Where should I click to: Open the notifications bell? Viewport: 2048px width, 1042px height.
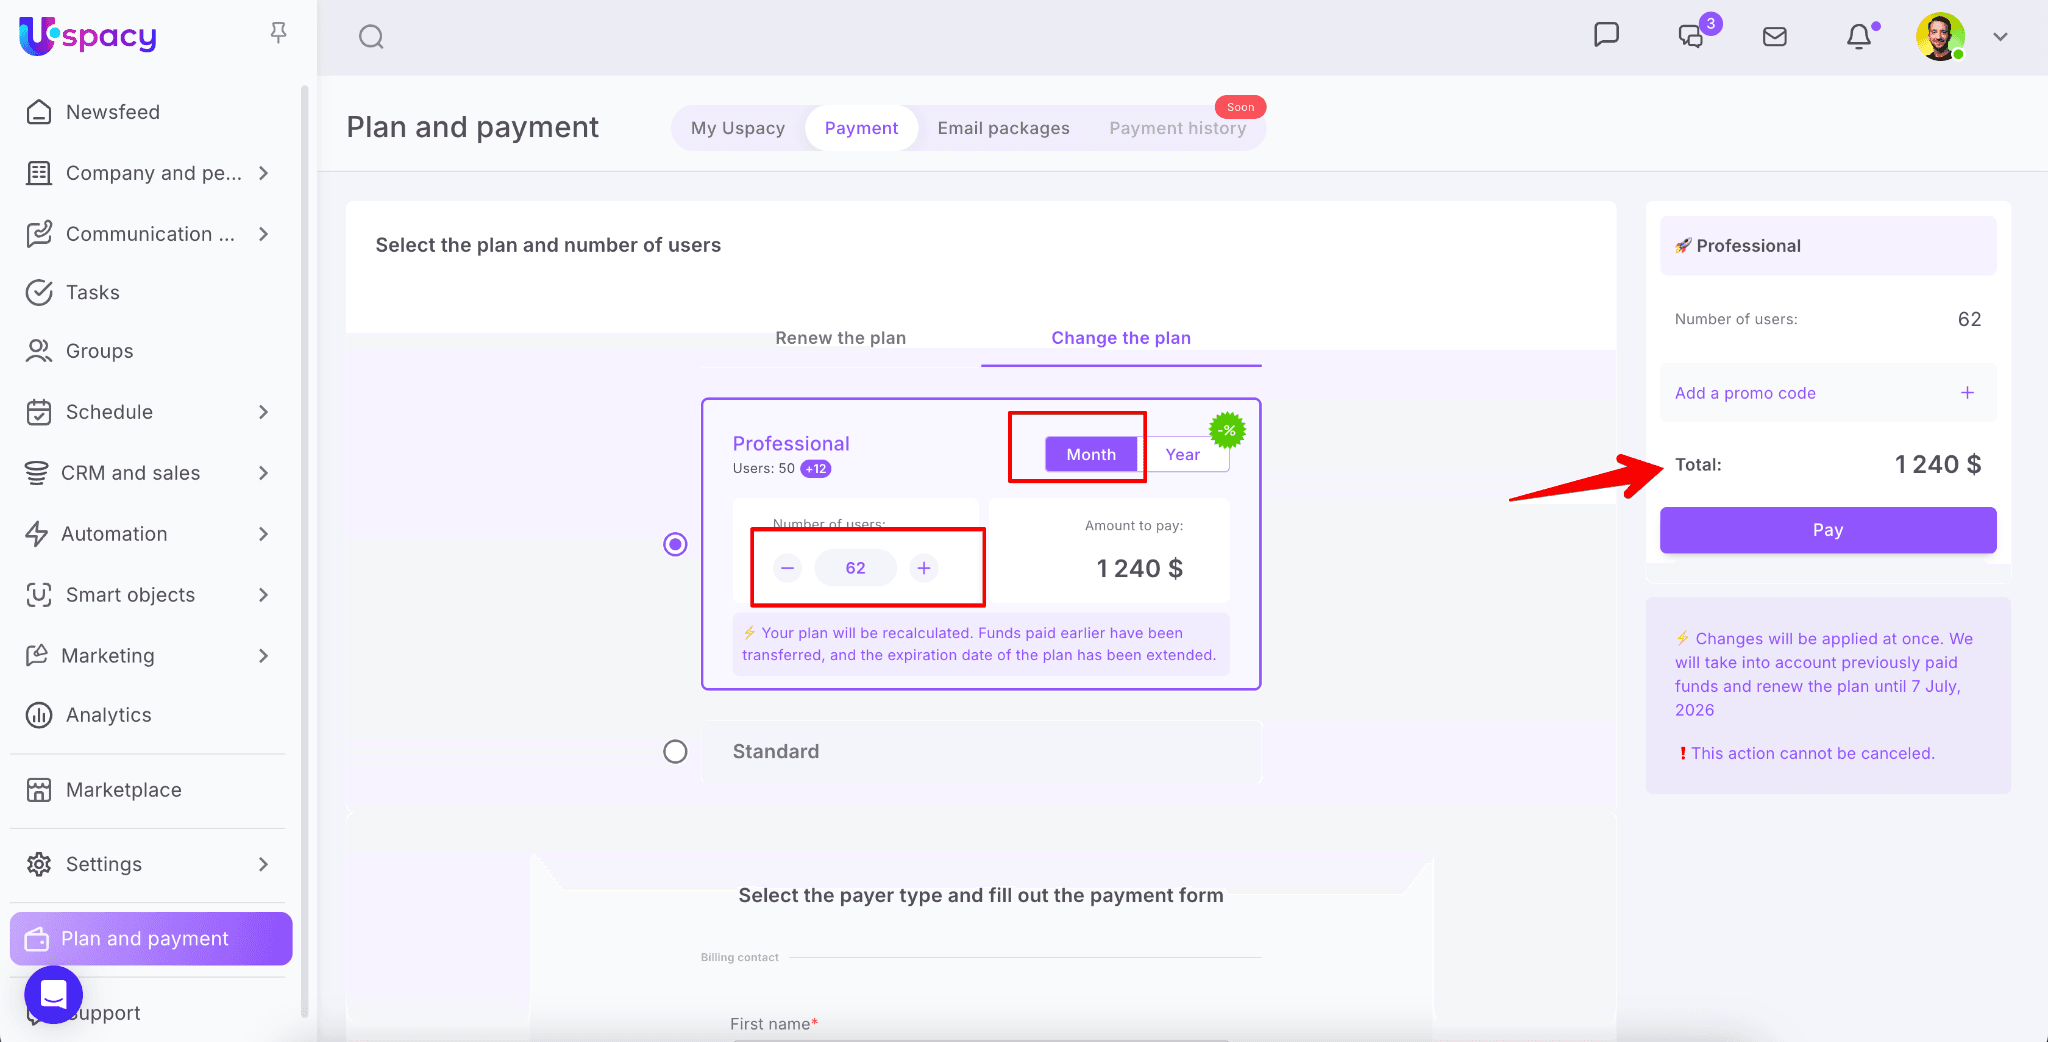[x=1859, y=37]
